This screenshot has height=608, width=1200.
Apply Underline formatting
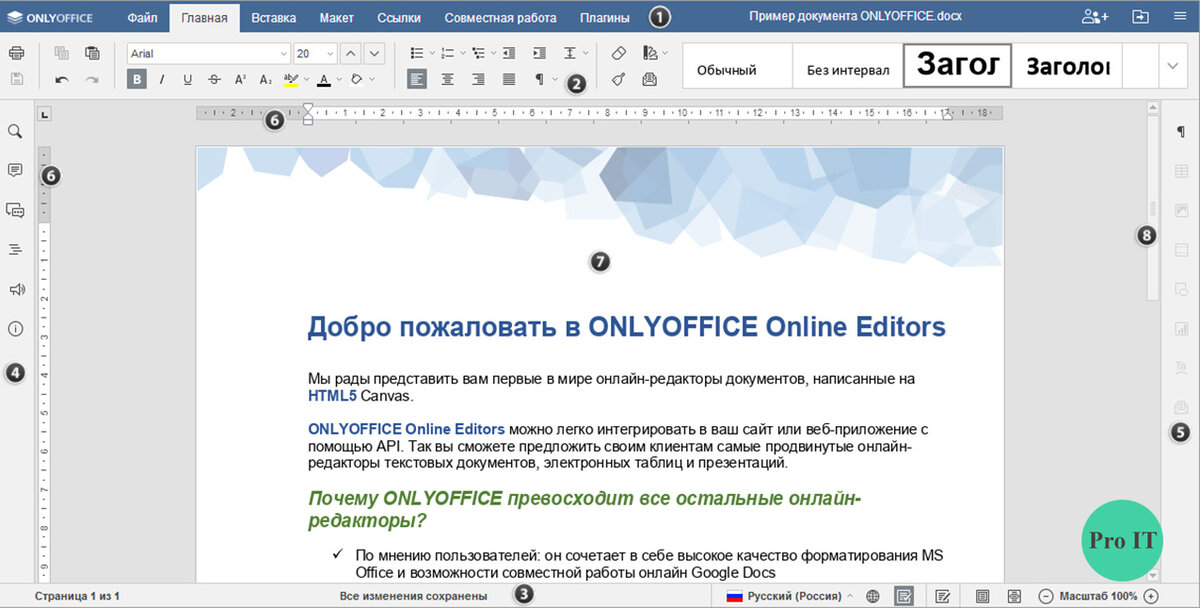[188, 79]
